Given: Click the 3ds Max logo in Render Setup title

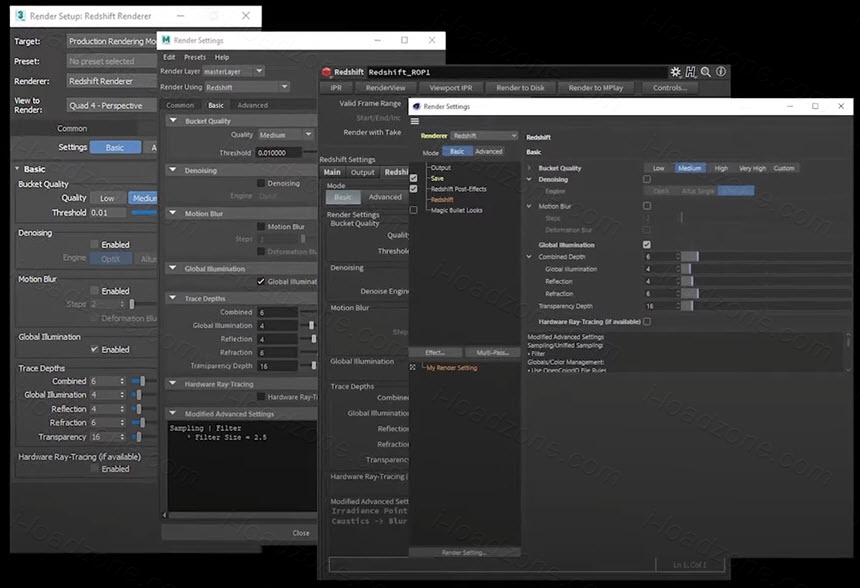Looking at the screenshot, I should [x=20, y=15].
